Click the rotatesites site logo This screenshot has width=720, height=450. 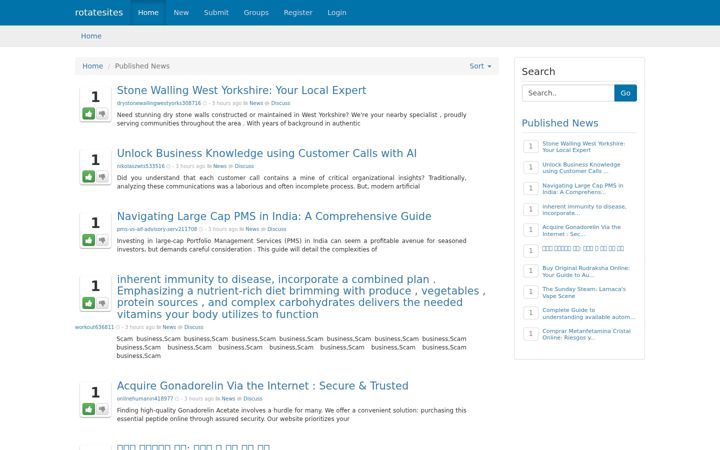tap(99, 12)
